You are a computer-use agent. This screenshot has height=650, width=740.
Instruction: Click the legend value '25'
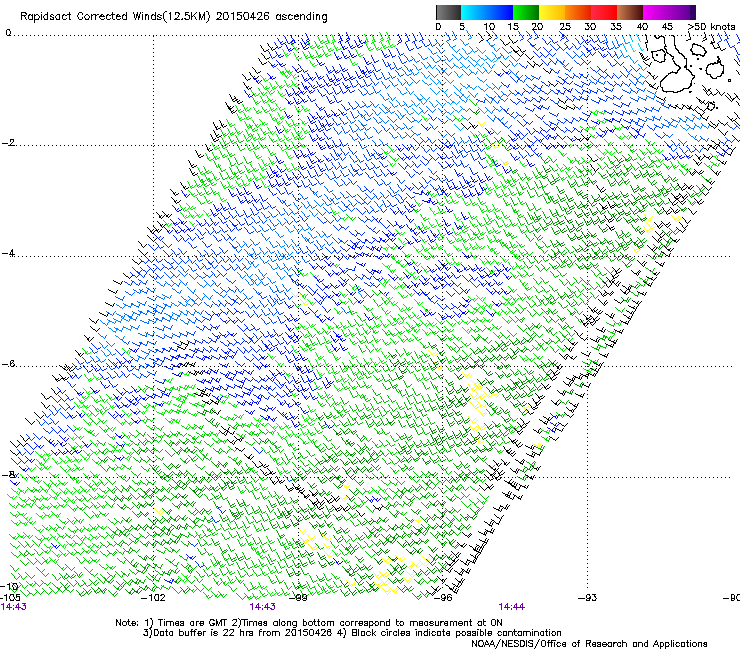[x=565, y=27]
